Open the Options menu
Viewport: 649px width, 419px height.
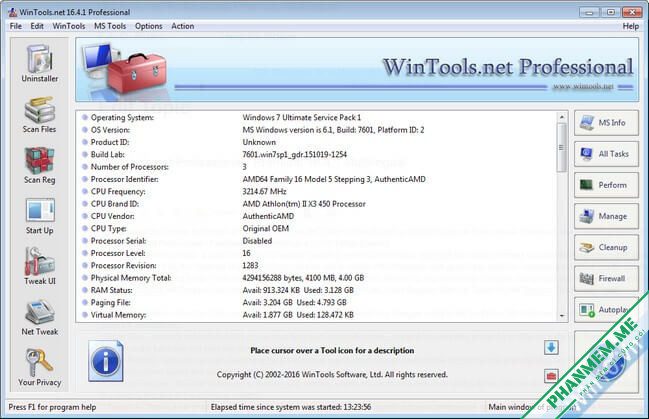(149, 26)
